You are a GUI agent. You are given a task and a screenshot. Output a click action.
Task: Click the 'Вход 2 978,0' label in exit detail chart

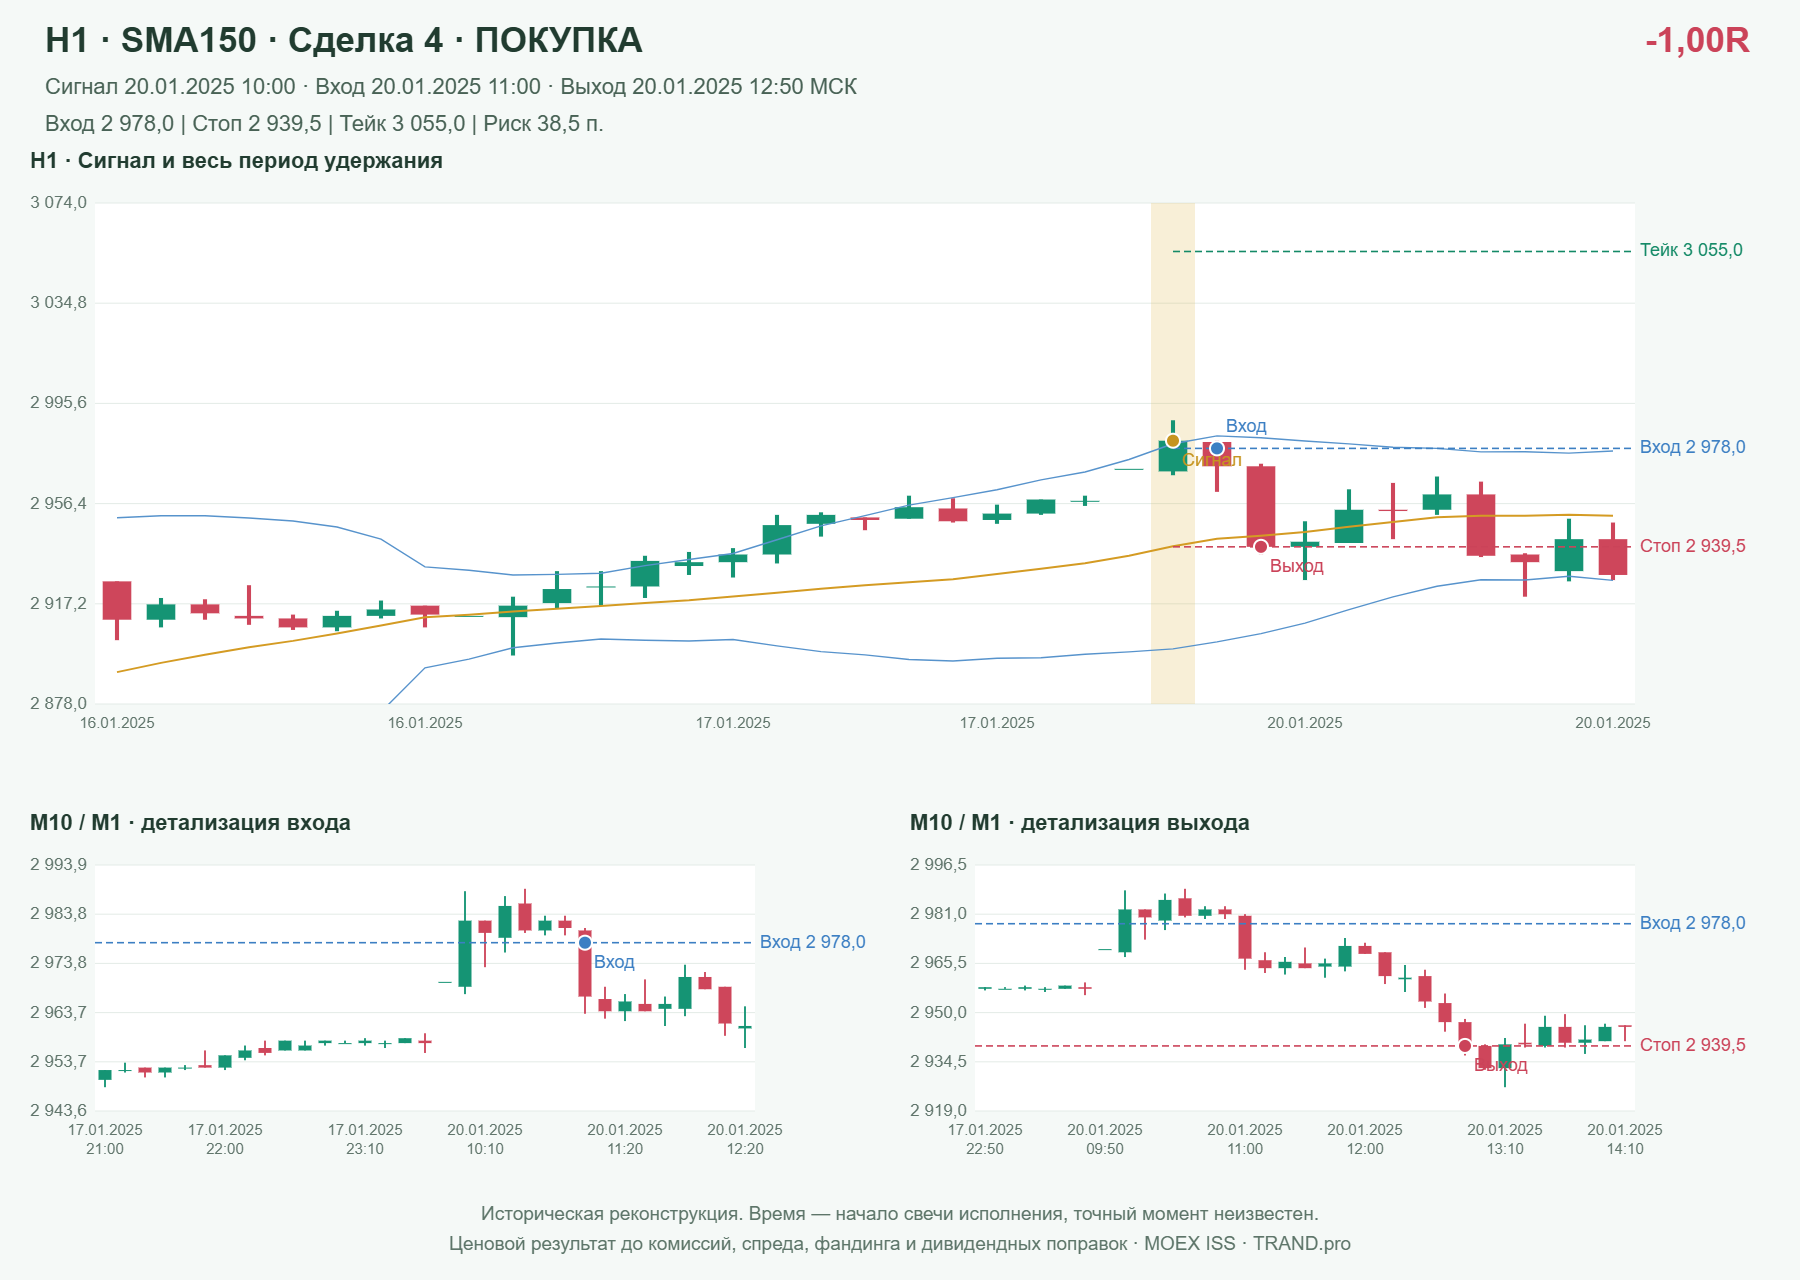coord(1693,923)
